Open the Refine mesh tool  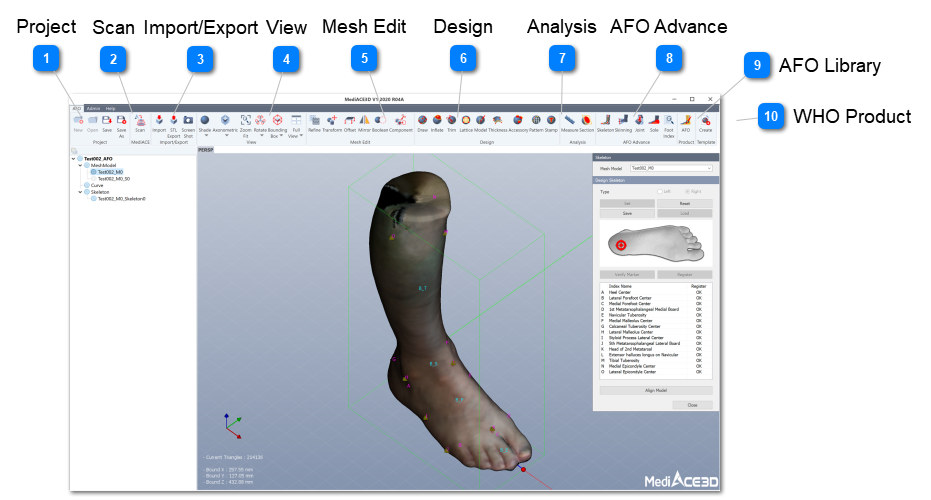point(315,123)
